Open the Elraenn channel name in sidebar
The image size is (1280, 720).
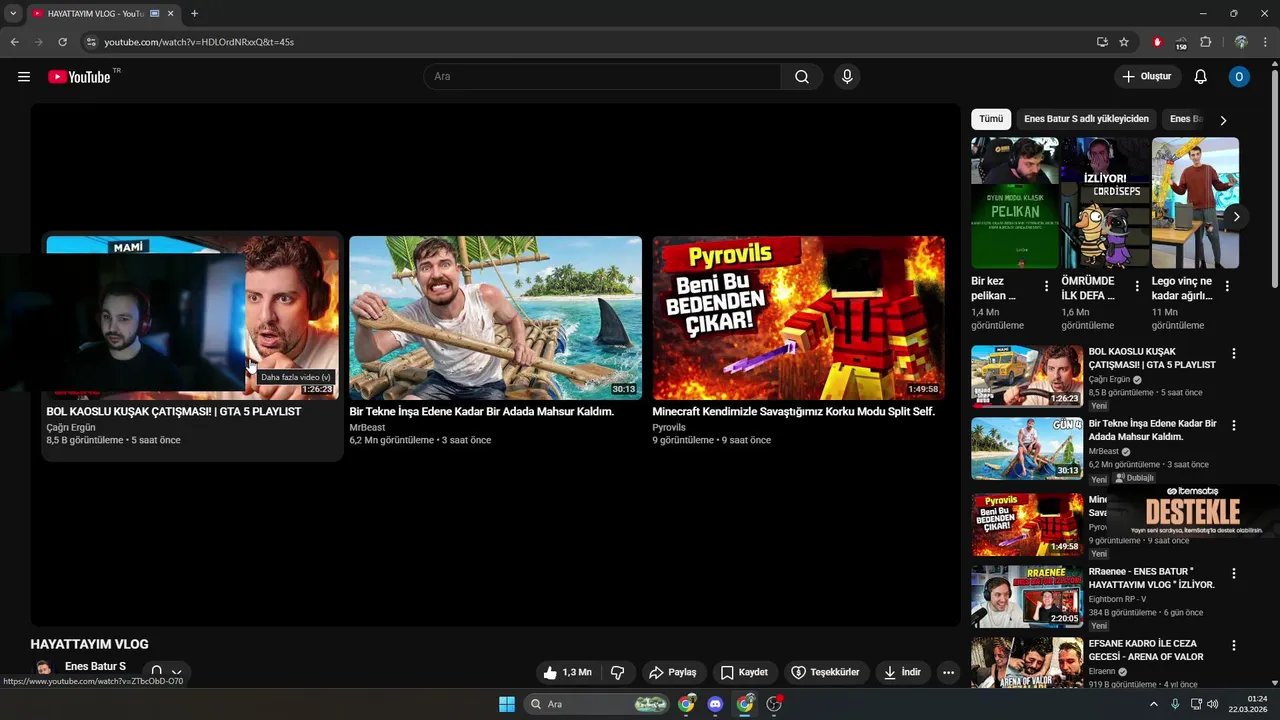pos(1103,672)
